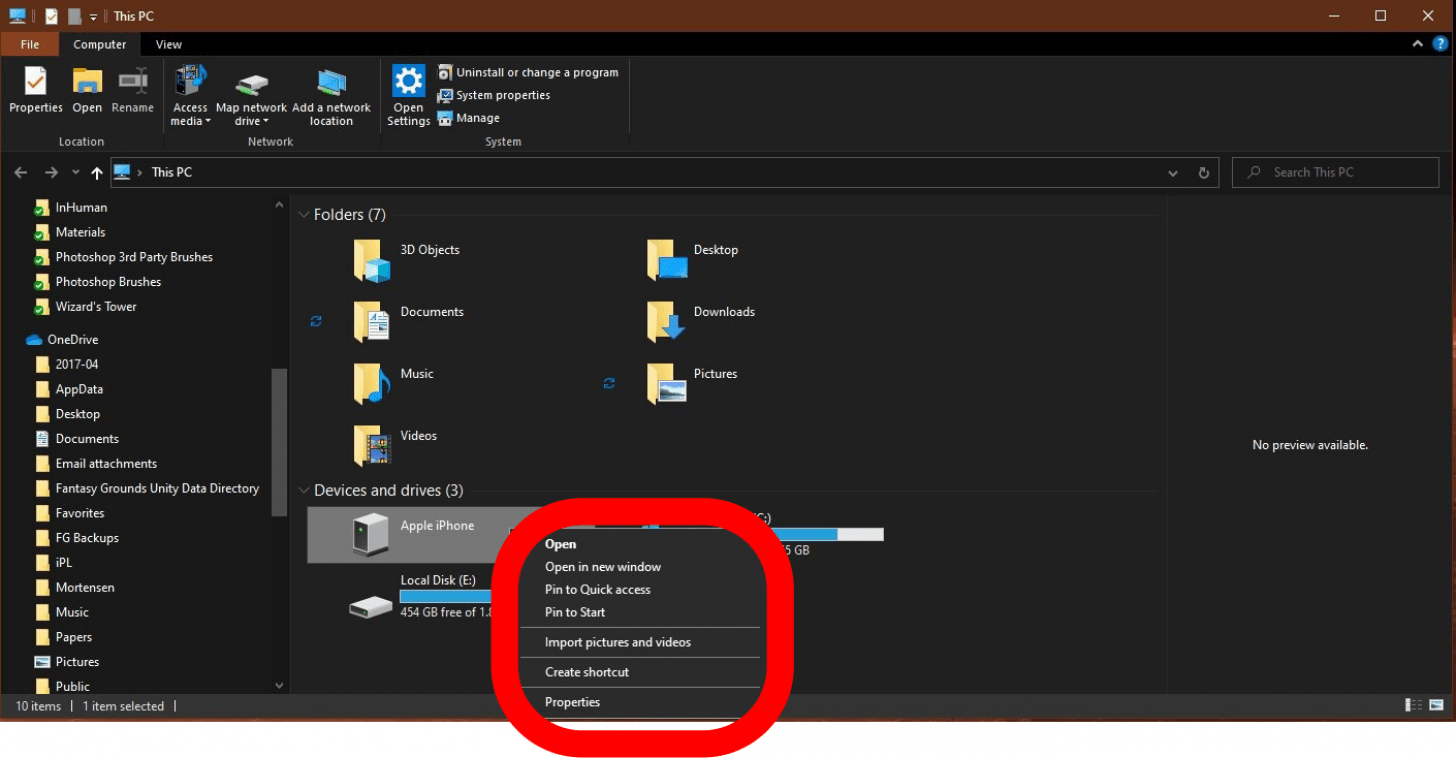The width and height of the screenshot is (1456, 758).
Task: Open Settings from the ribbon
Action: pos(408,96)
